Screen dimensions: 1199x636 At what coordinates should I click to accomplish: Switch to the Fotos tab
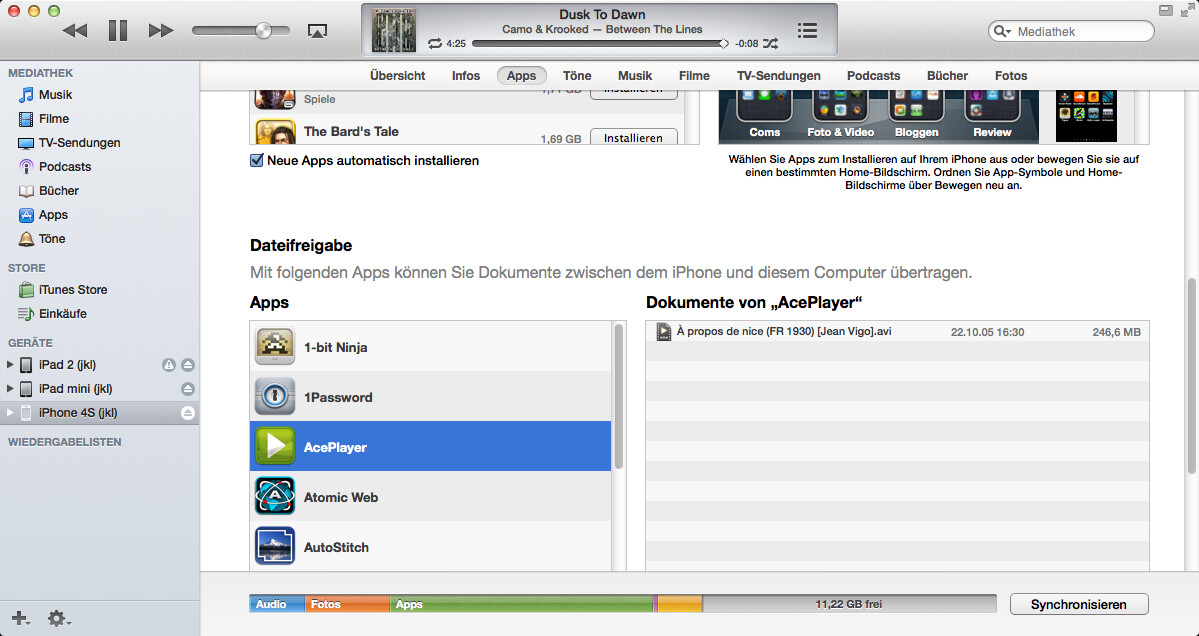(x=1011, y=76)
